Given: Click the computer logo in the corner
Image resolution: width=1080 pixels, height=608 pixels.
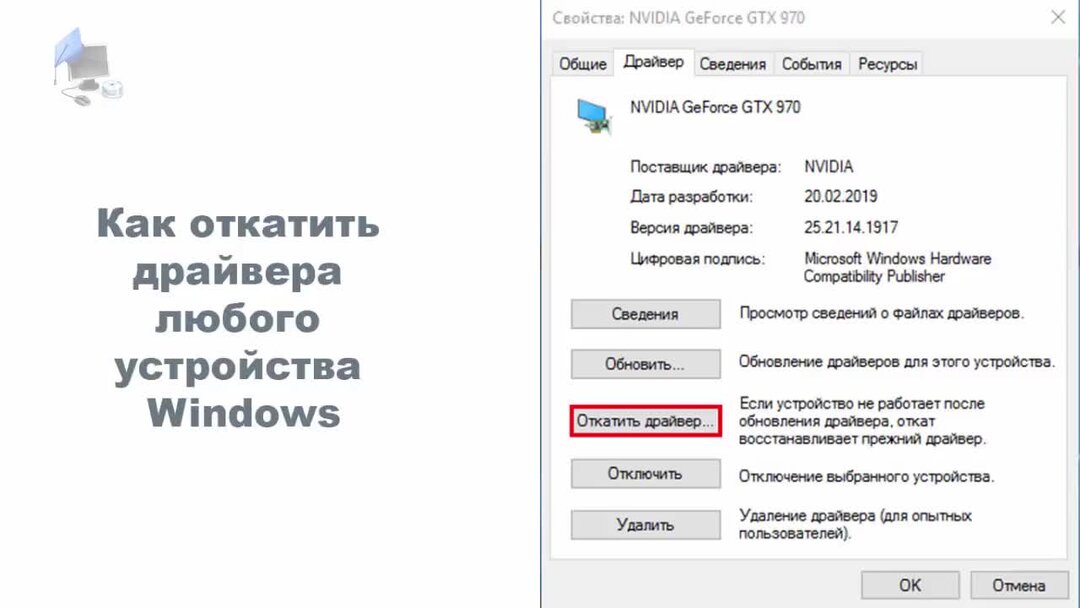Looking at the screenshot, I should (x=87, y=67).
